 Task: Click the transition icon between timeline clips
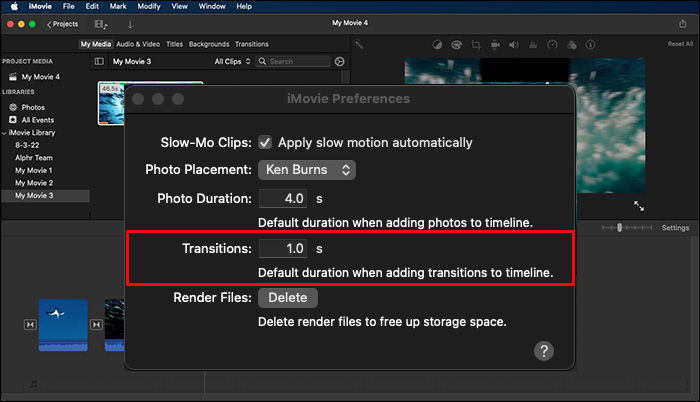(96, 324)
